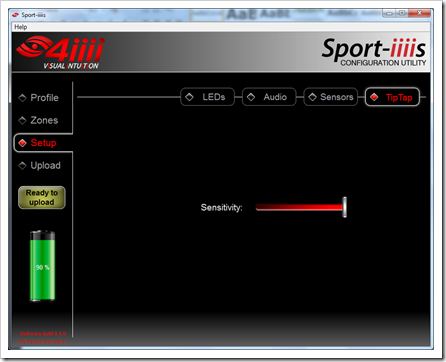Click the diamond icon beside Zones
The image size is (446, 362).
tap(22, 120)
